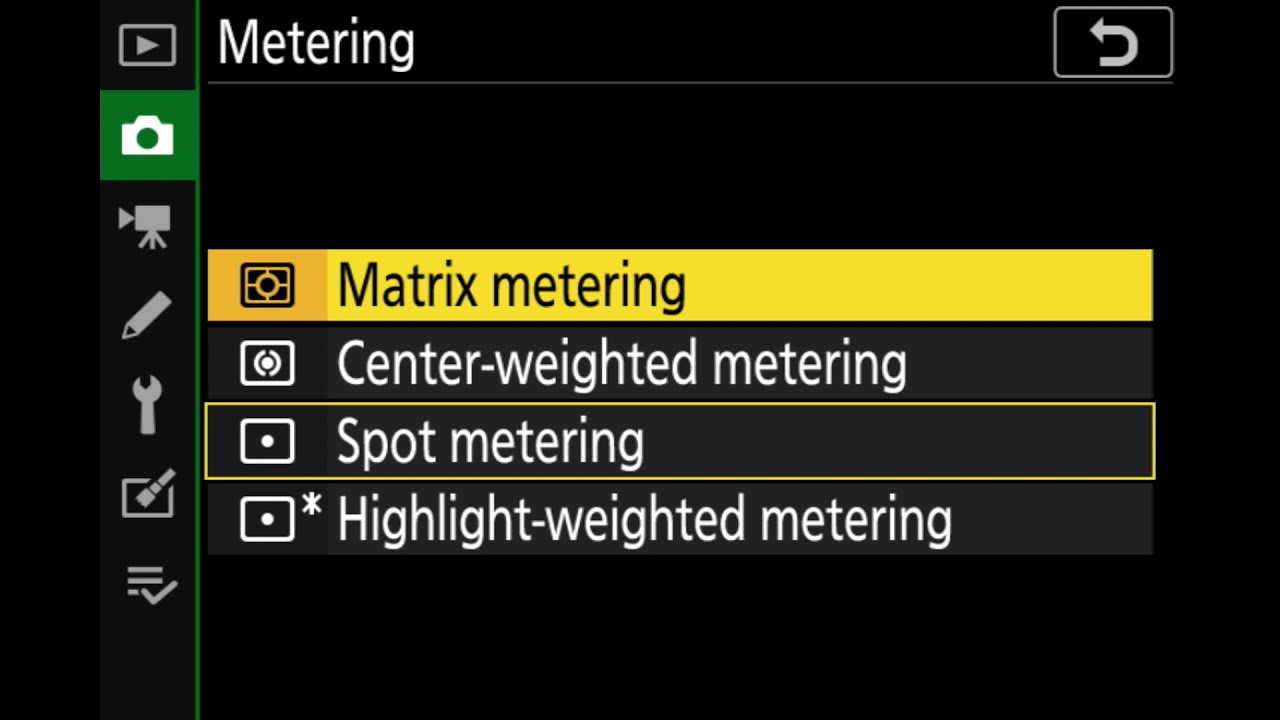Select the Photo Shooting camera icon
The image size is (1280, 720).
click(x=148, y=136)
